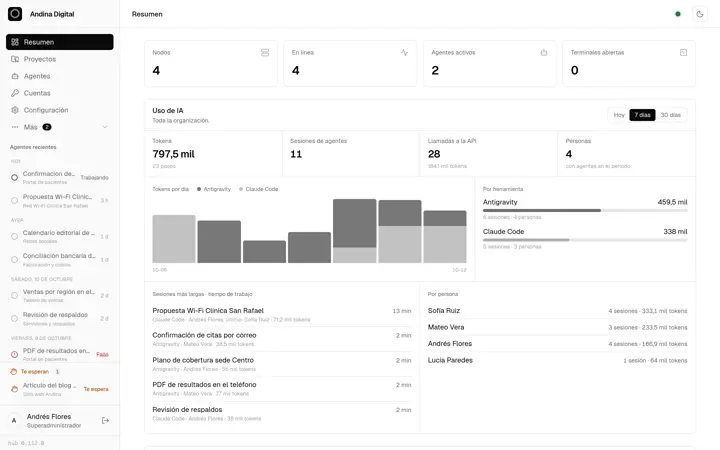
Task: Select the 30 días time range
Action: pos(670,115)
